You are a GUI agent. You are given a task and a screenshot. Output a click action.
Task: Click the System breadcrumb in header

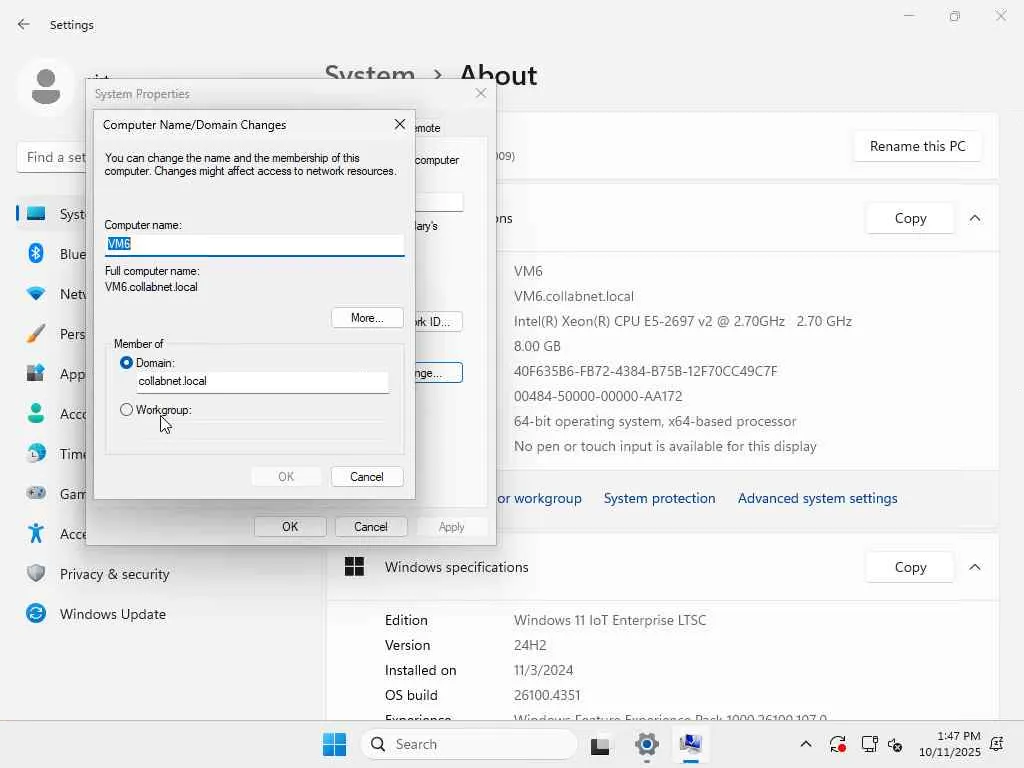click(x=370, y=75)
